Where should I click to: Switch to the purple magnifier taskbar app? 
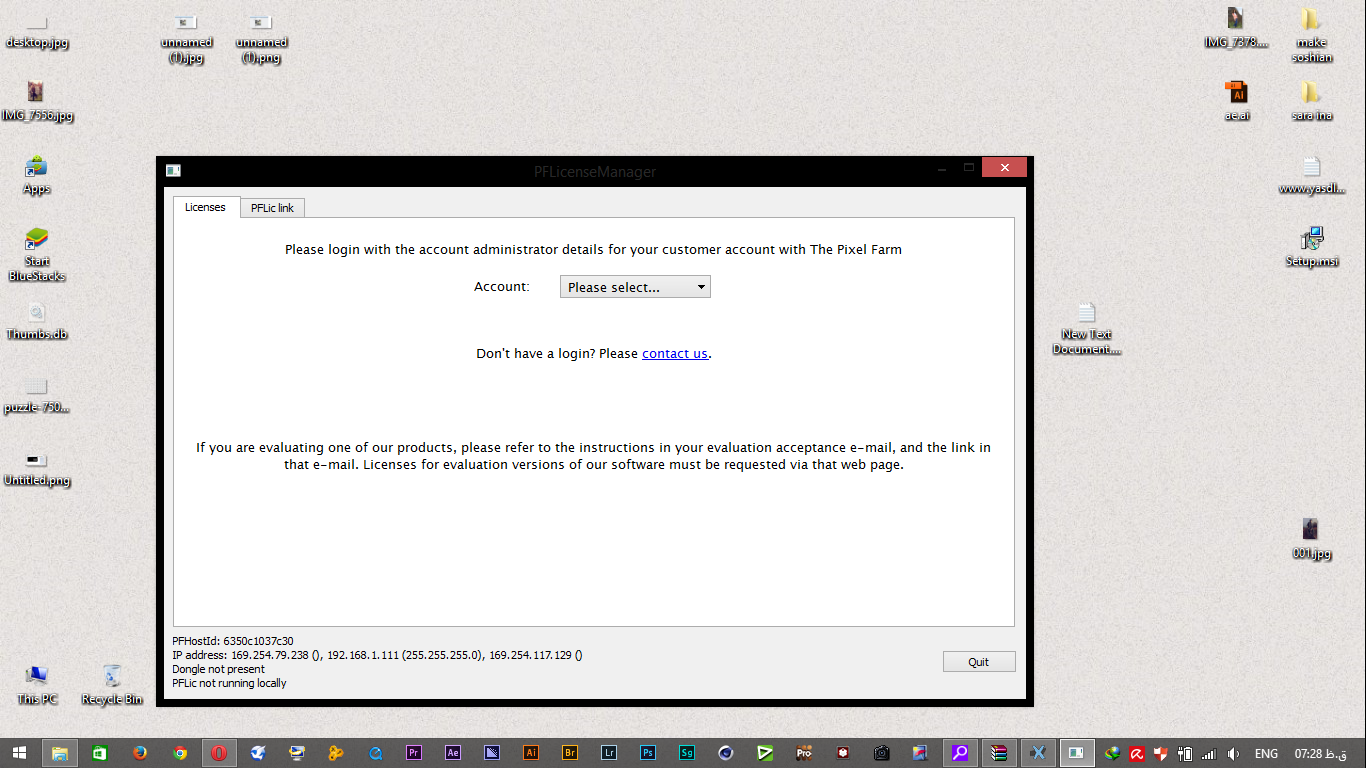pos(960,753)
